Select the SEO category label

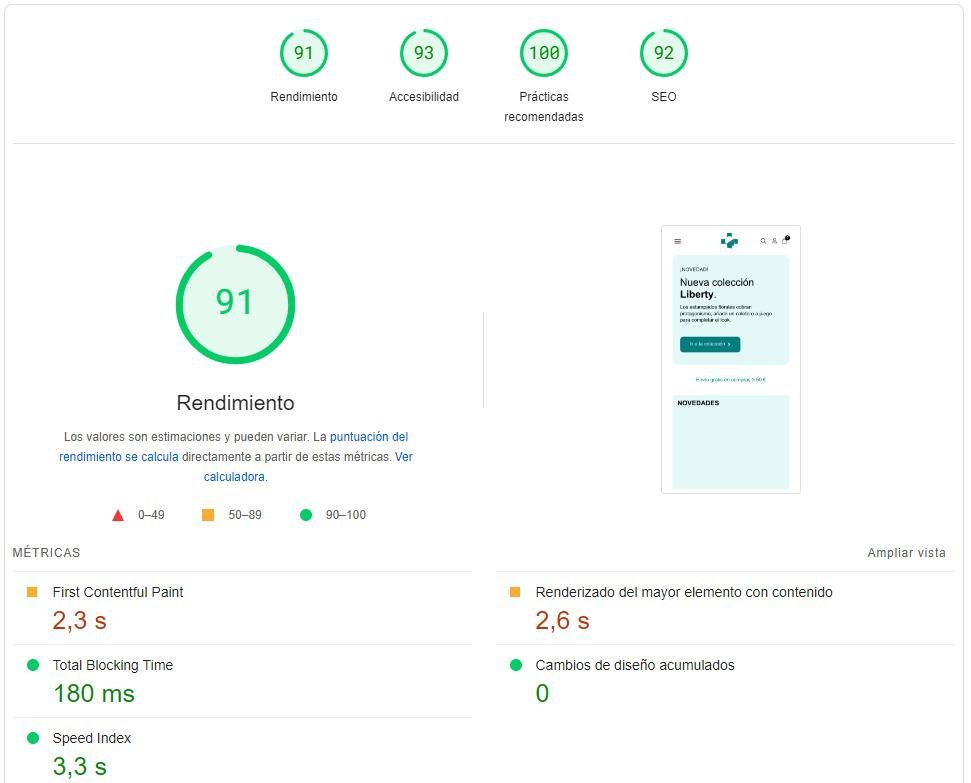[x=664, y=97]
